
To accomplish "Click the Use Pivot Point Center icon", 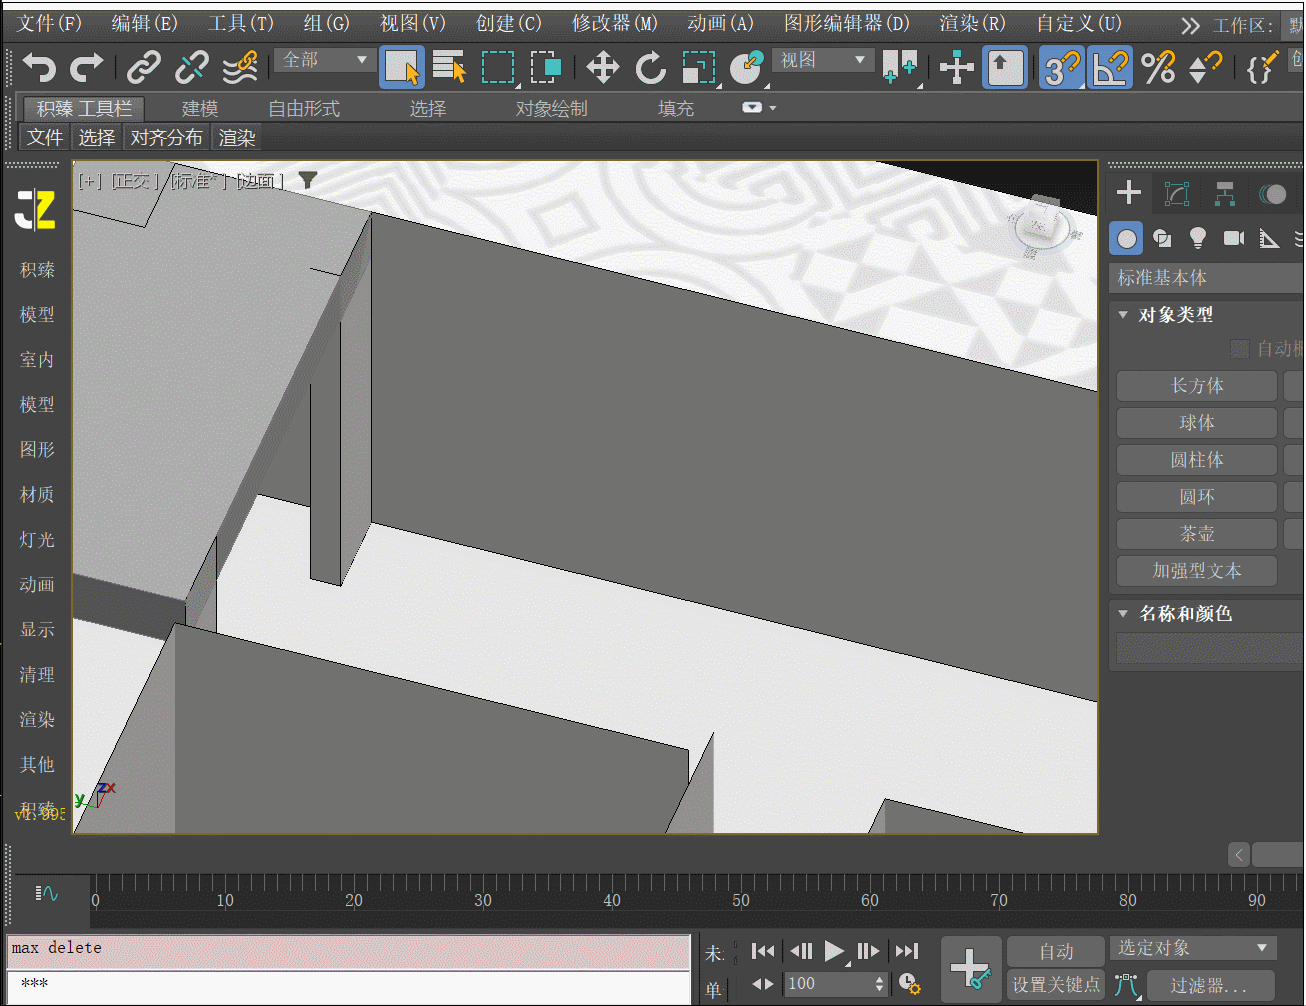I will (900, 68).
